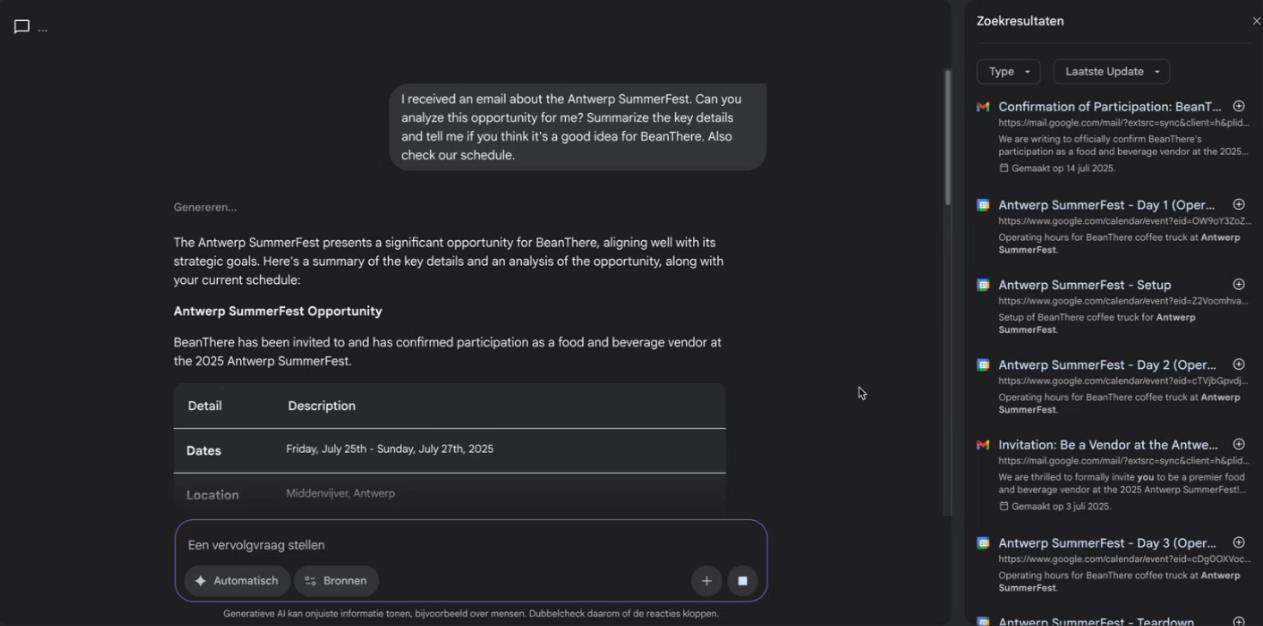Open Invitation: Be a Vendor email result
The image size is (1263, 626).
pyautogui.click(x=1107, y=445)
